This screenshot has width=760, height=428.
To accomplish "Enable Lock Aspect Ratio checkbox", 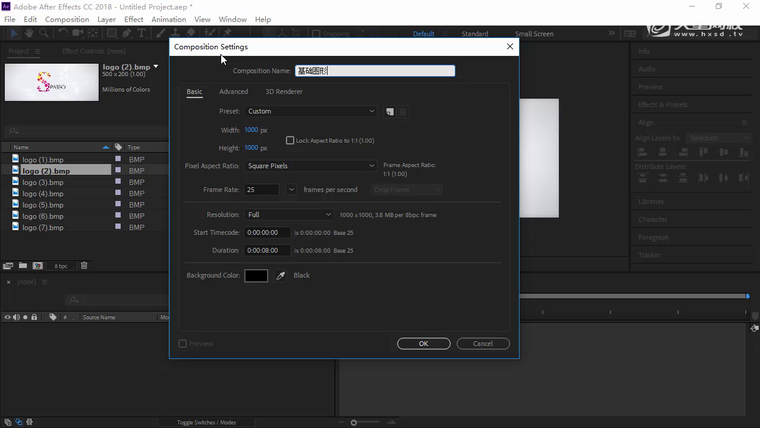I will click(x=290, y=140).
